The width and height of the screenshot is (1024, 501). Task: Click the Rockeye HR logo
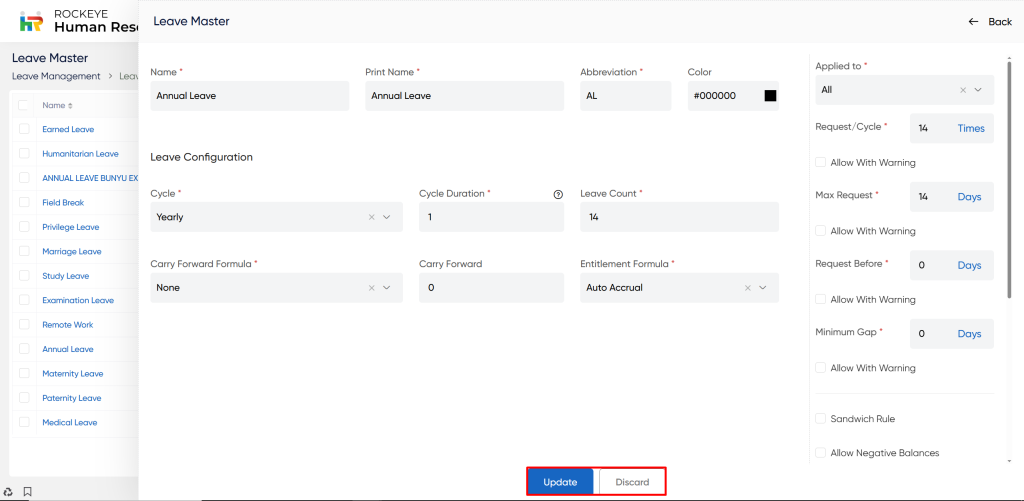31,21
